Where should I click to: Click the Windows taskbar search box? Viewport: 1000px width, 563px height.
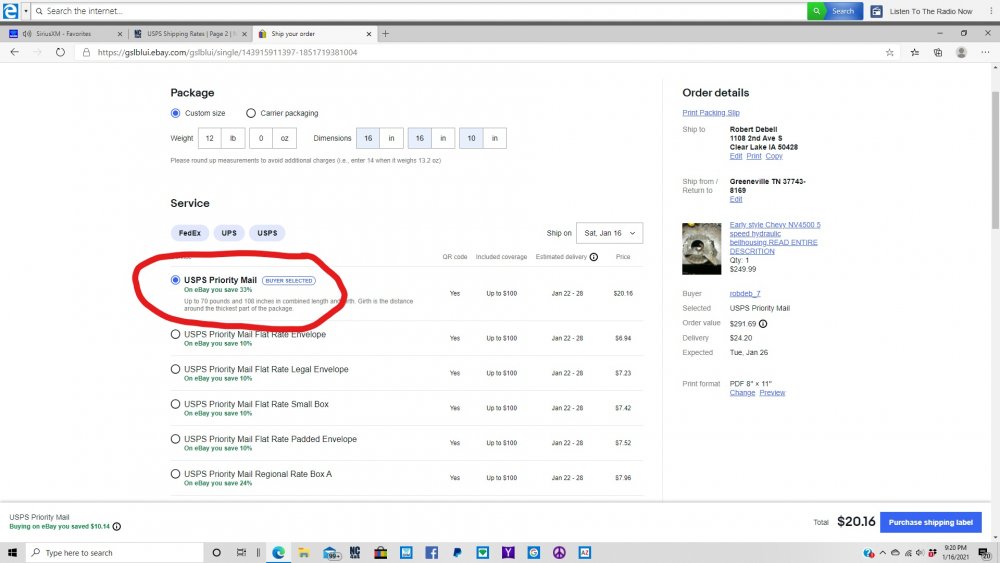[x=115, y=553]
